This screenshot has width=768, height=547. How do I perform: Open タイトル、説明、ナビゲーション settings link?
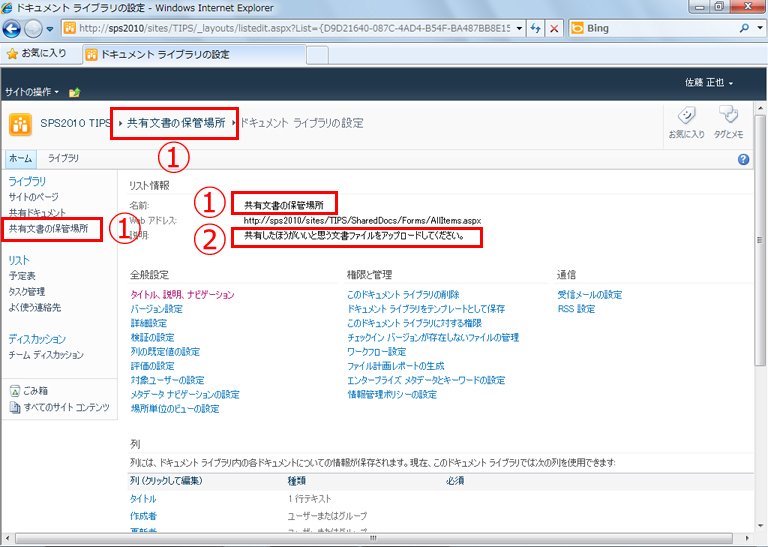tap(182, 294)
